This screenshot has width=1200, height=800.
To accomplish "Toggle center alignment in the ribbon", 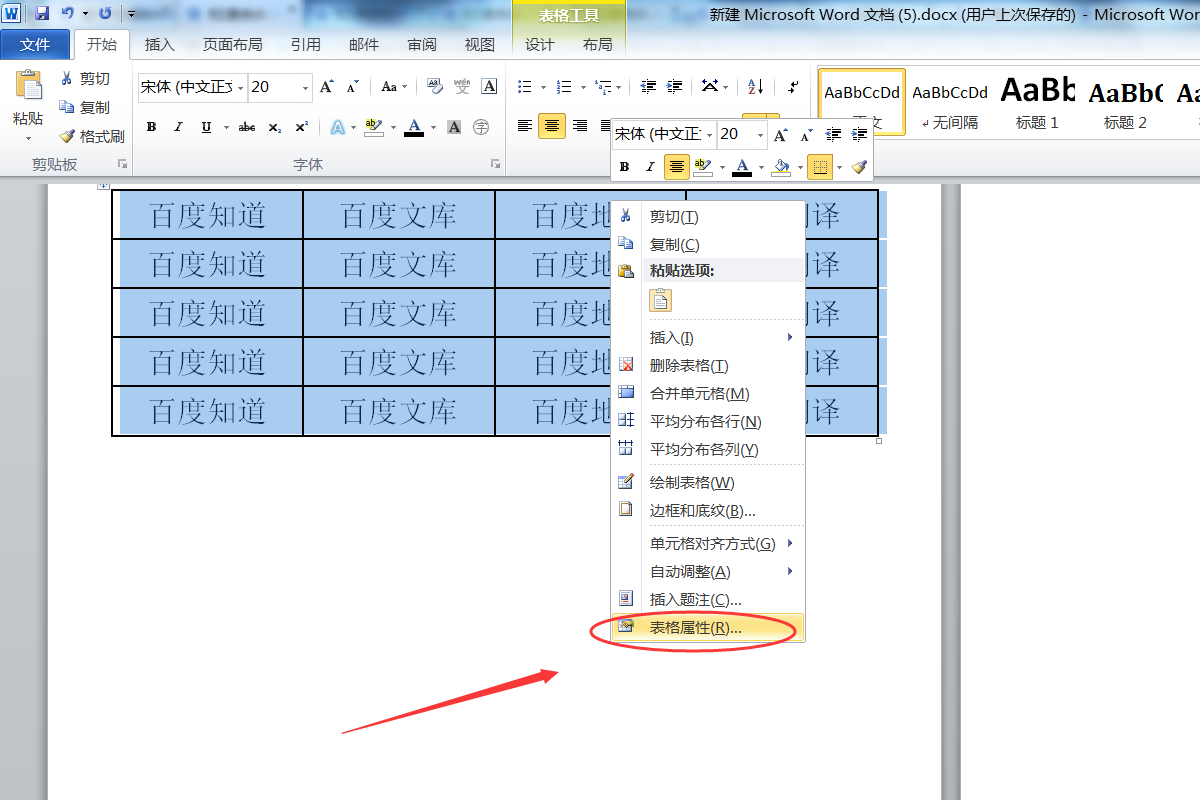I will click(552, 126).
